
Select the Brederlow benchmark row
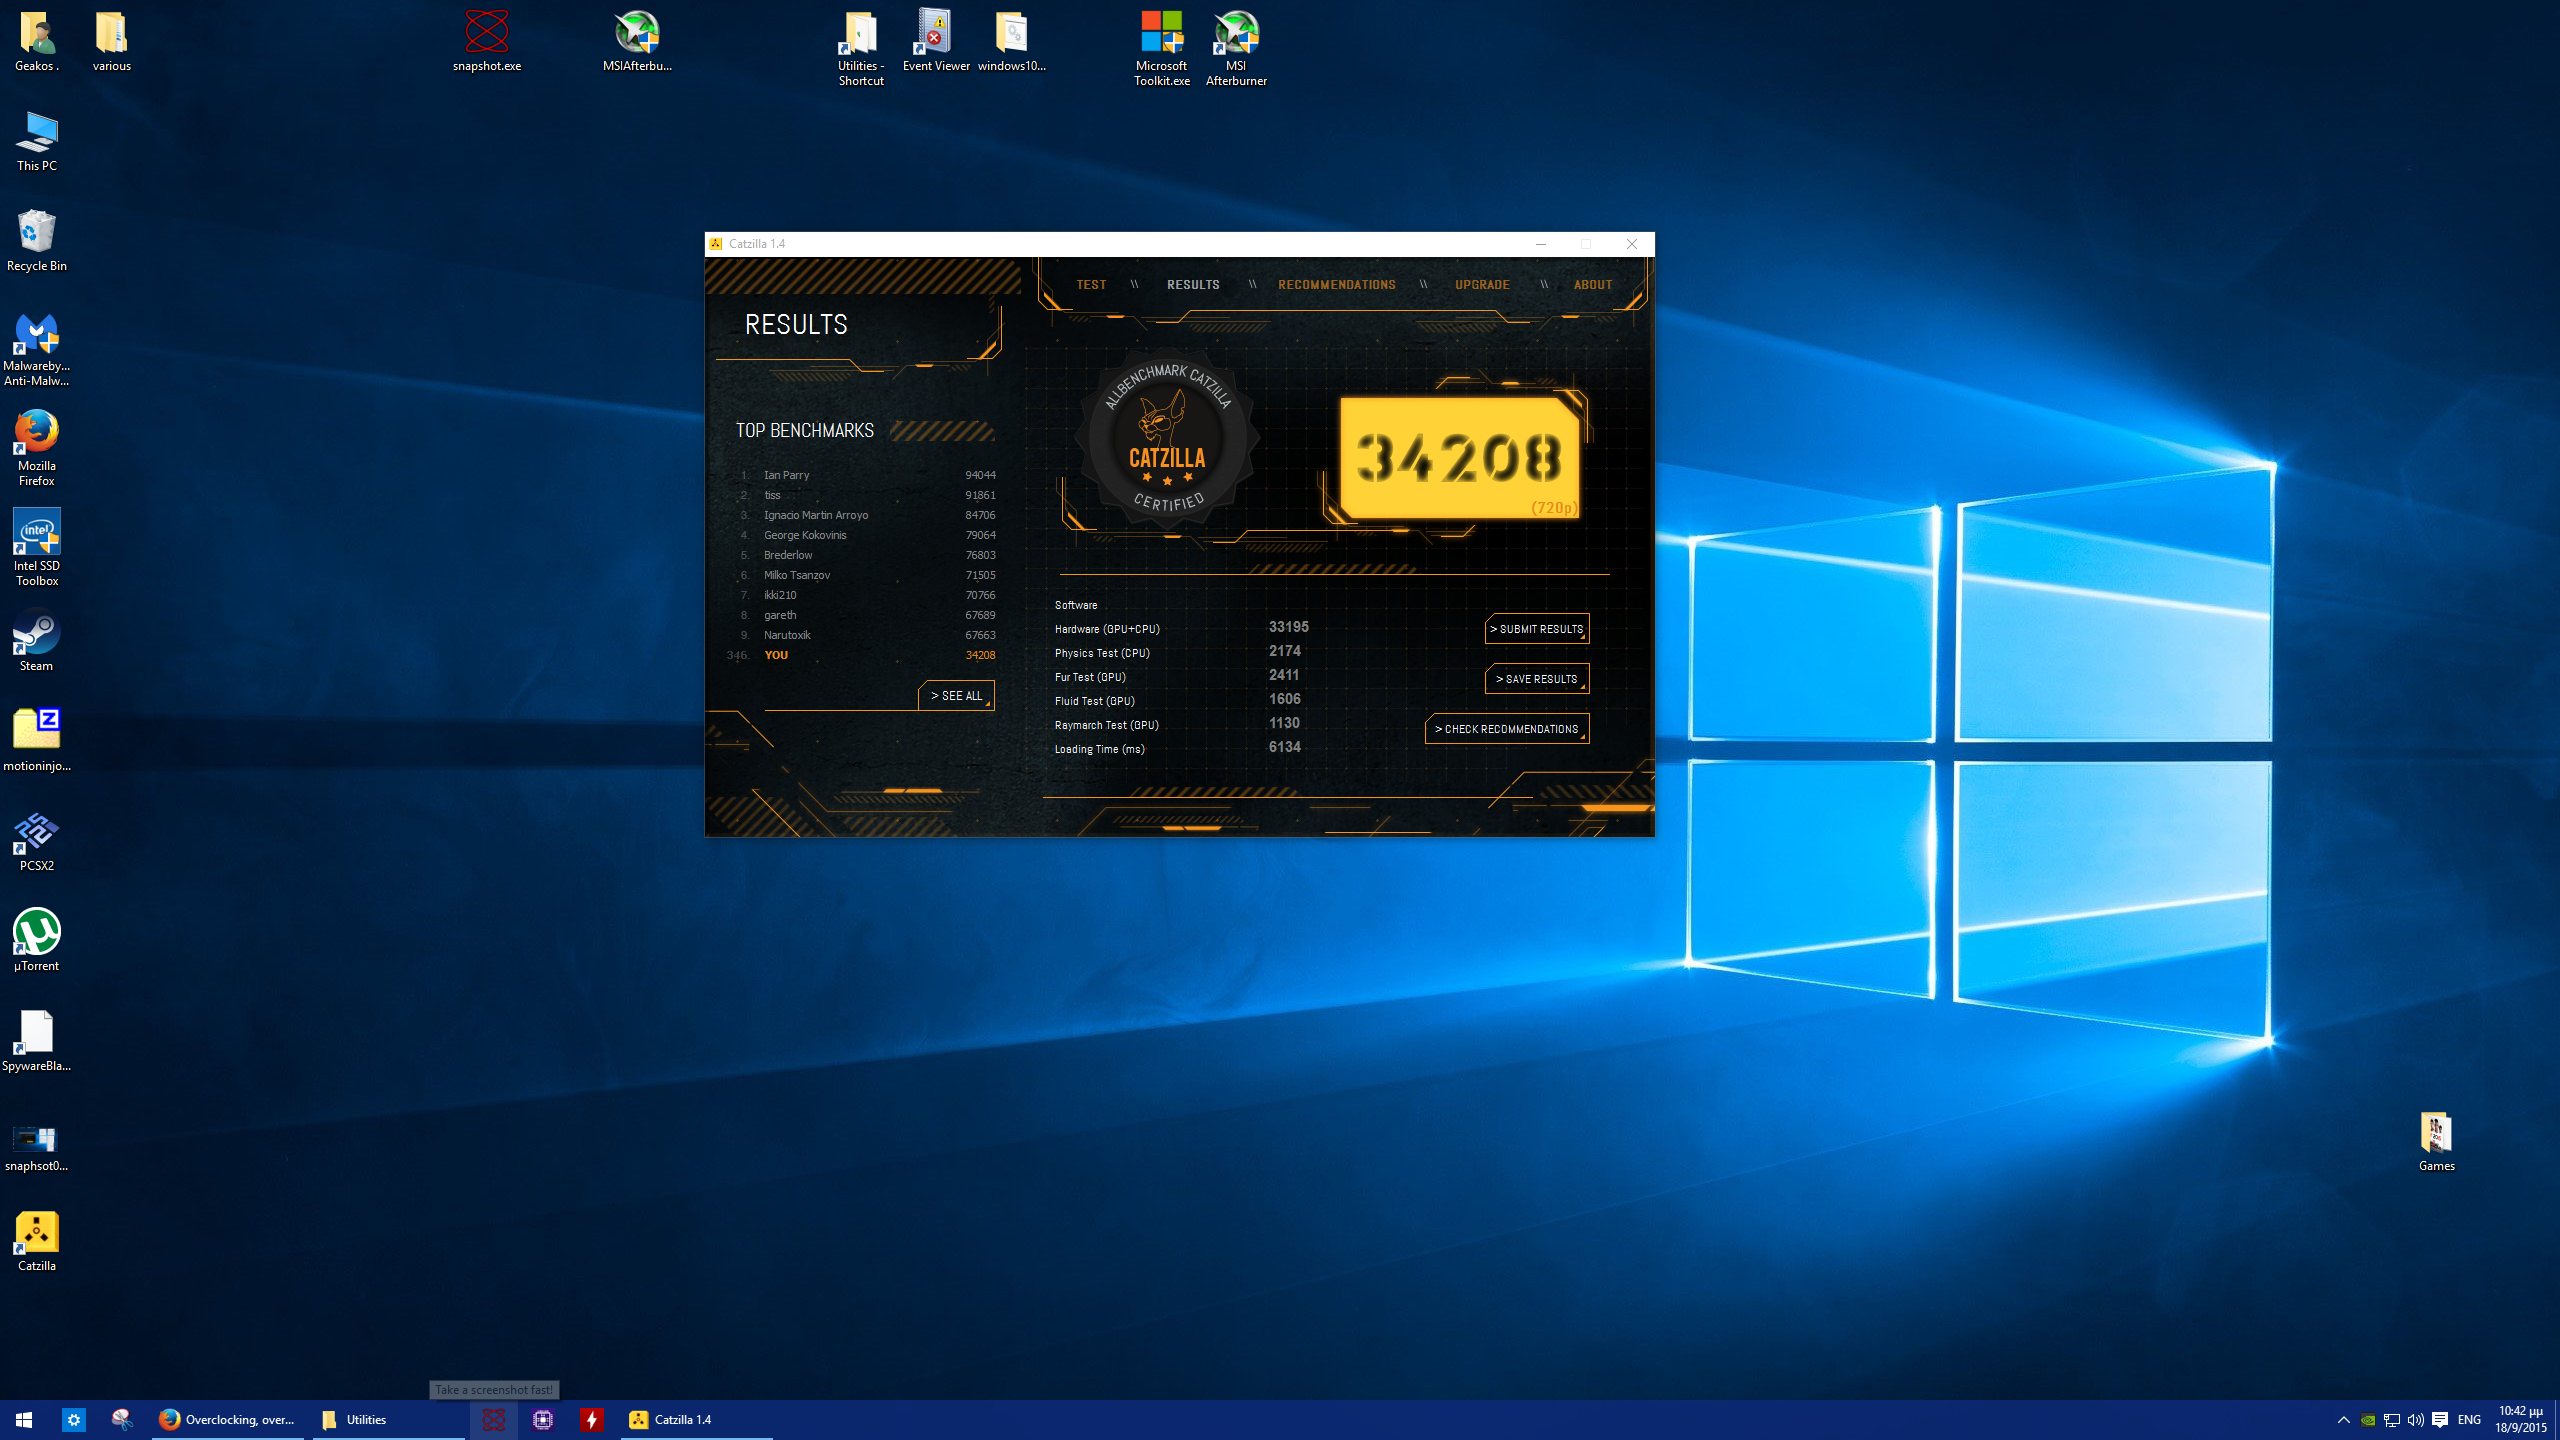click(866, 555)
